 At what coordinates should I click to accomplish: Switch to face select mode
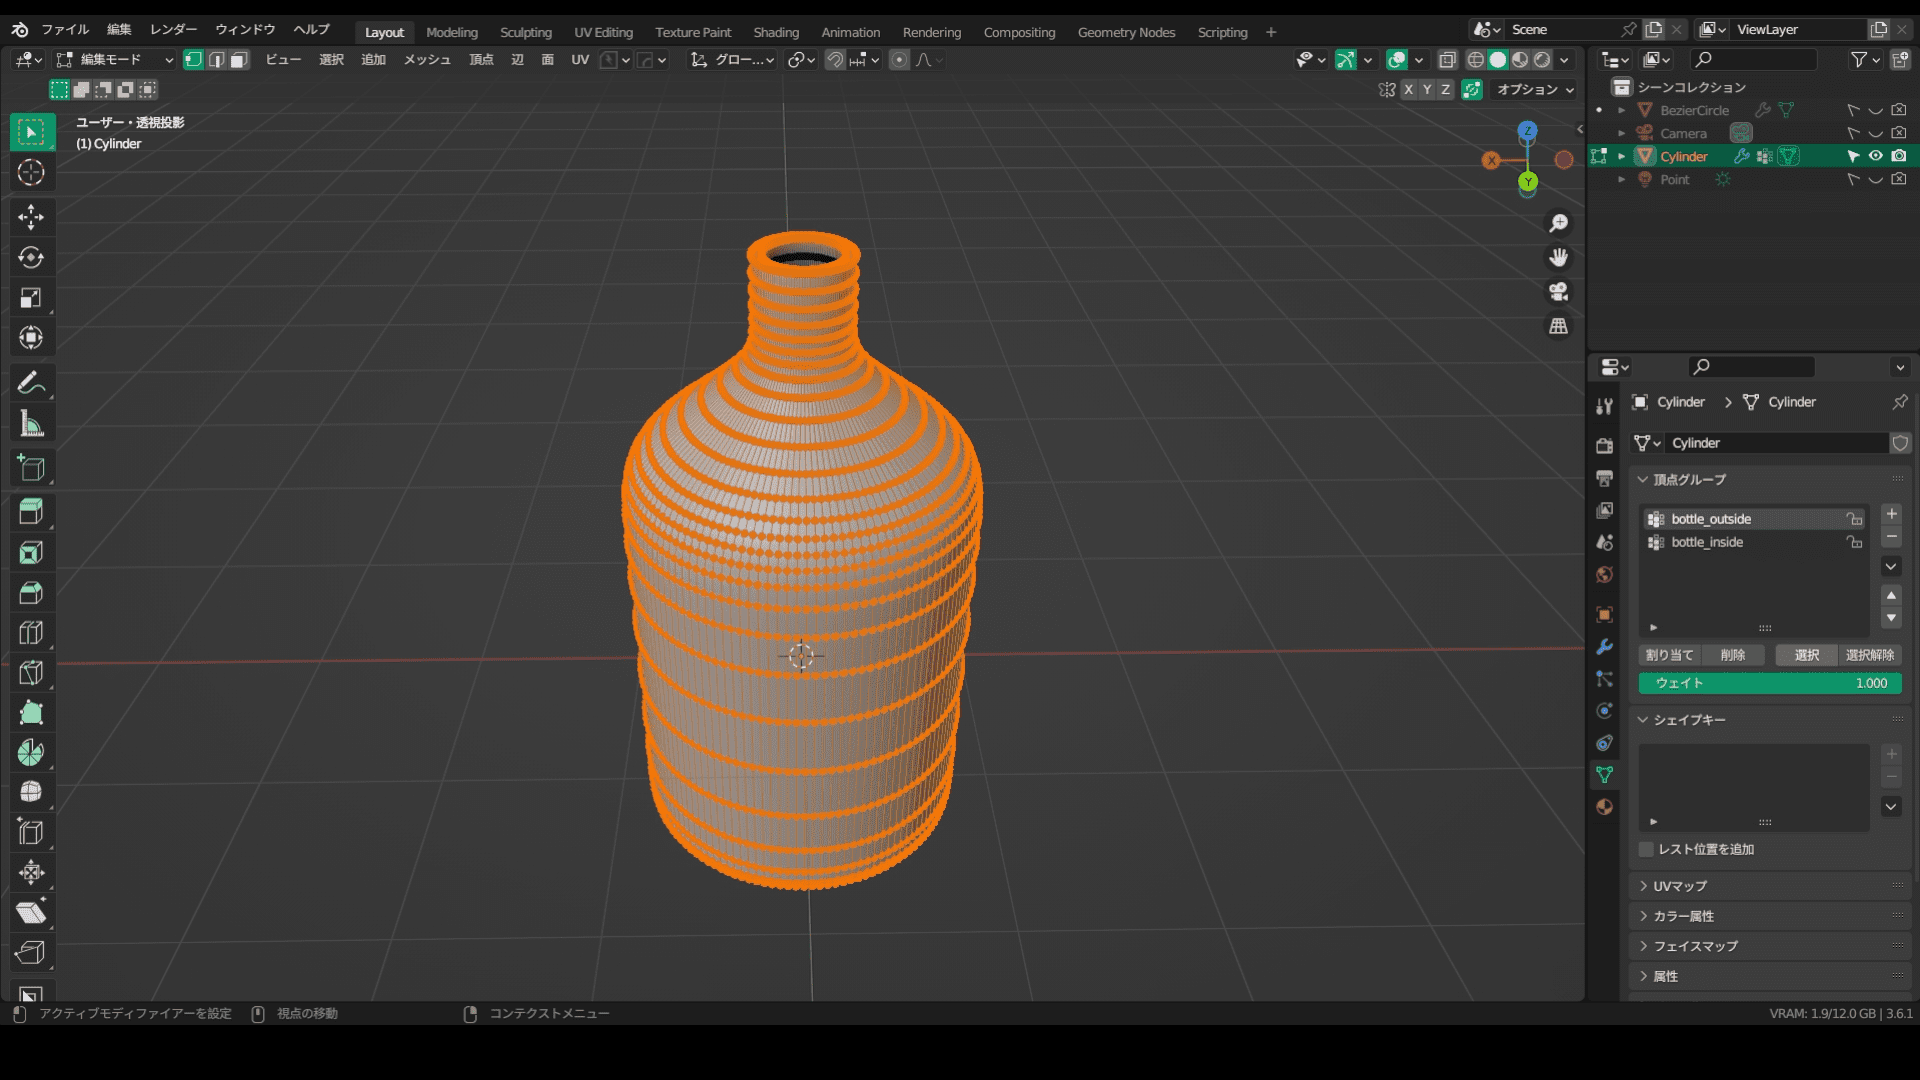pos(239,60)
